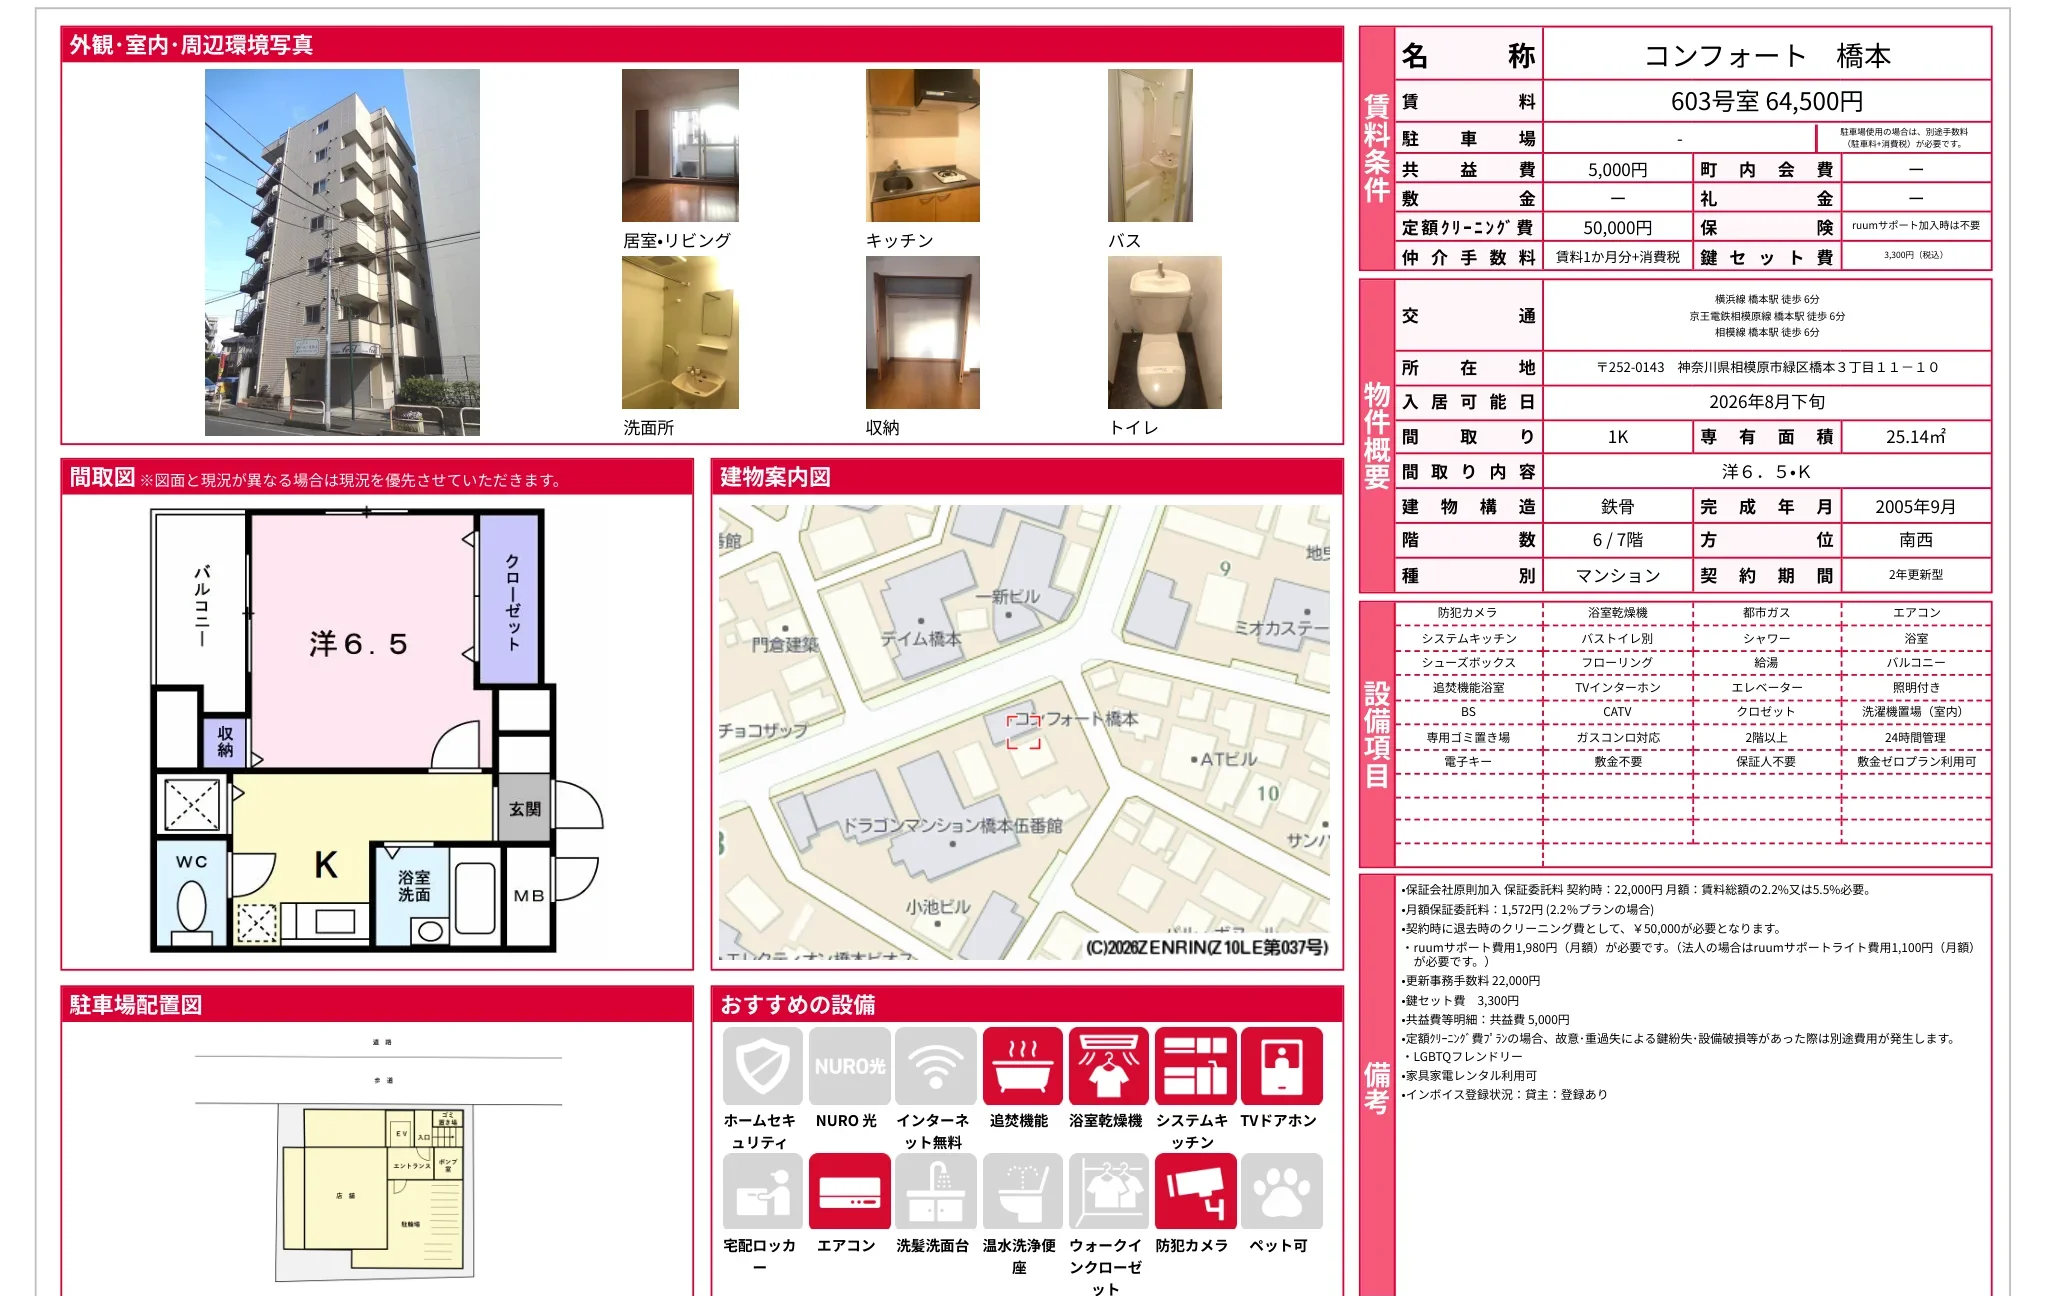2056x1296 pixels.
Task: Click the 防犯カメラ icon
Action: [1195, 1191]
